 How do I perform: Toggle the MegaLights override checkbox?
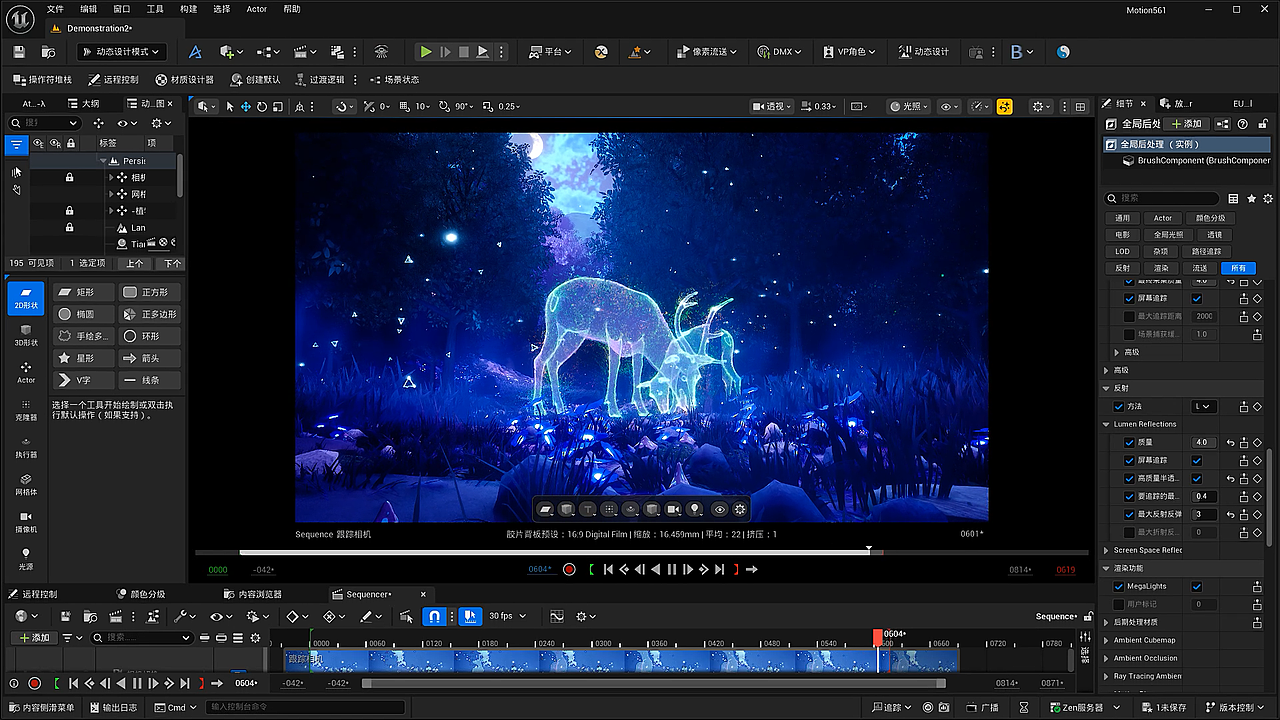1119,586
